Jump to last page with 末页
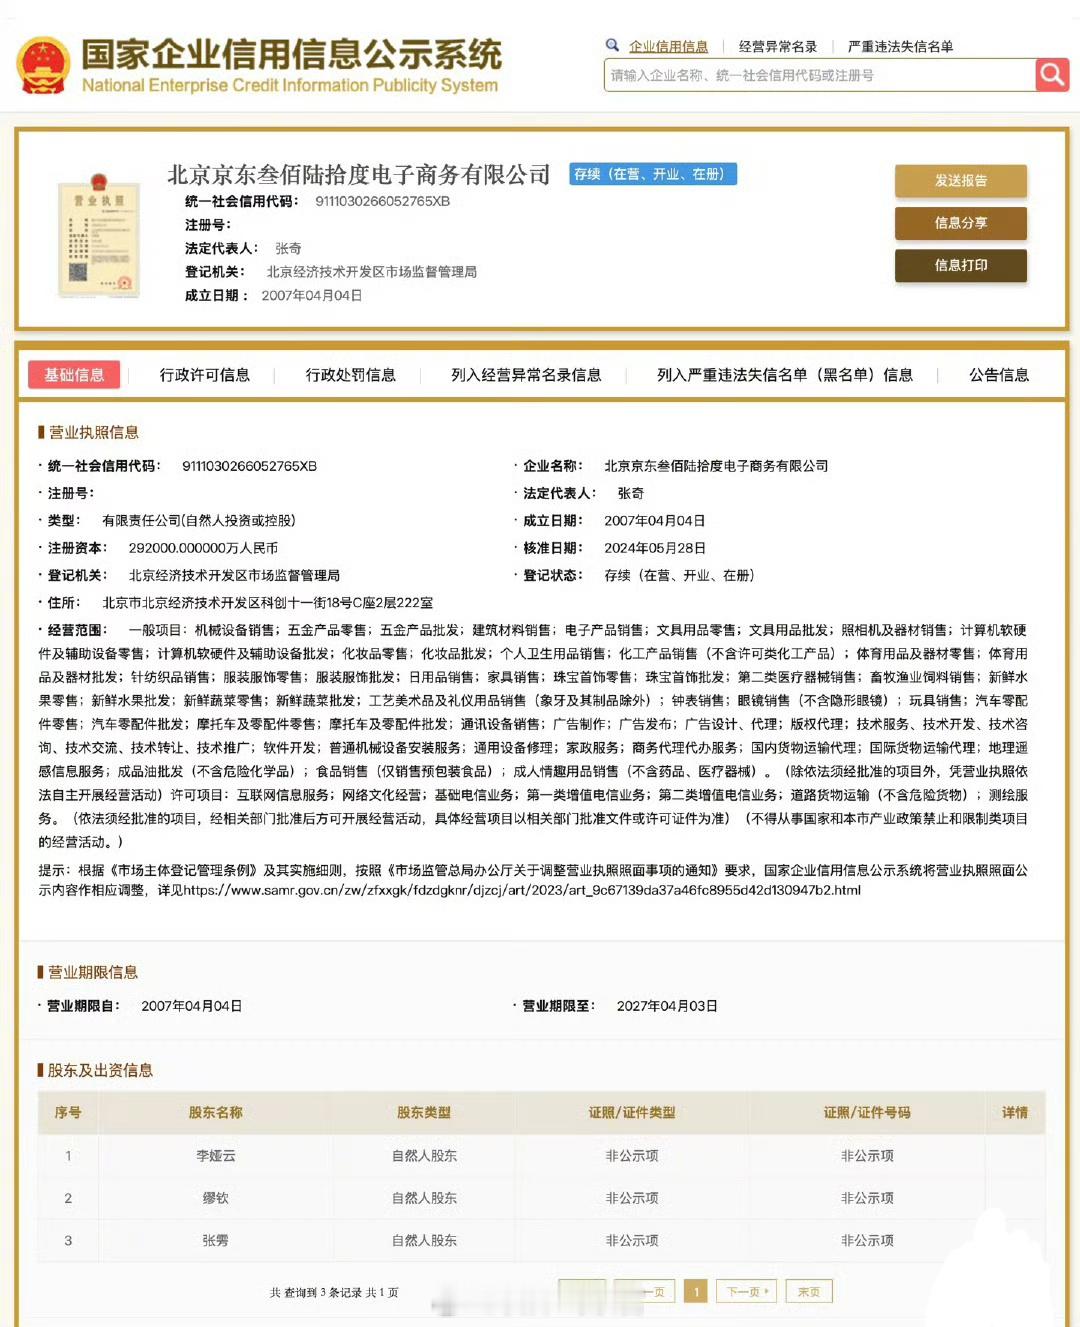1080x1327 pixels. pyautogui.click(x=809, y=1291)
